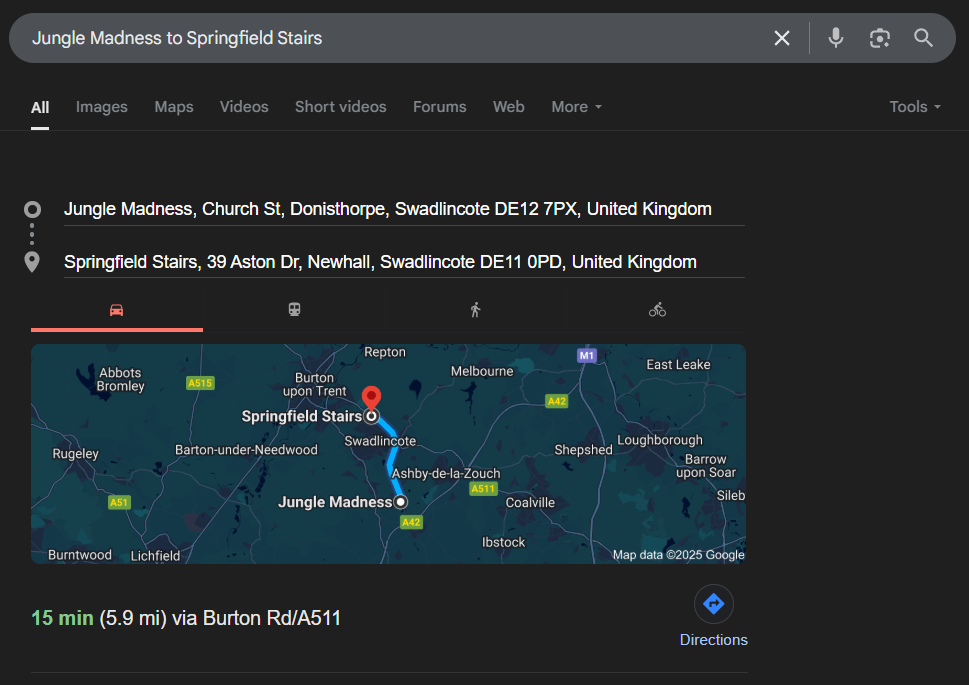
Task: Select the driving car travel mode
Action: pos(117,310)
